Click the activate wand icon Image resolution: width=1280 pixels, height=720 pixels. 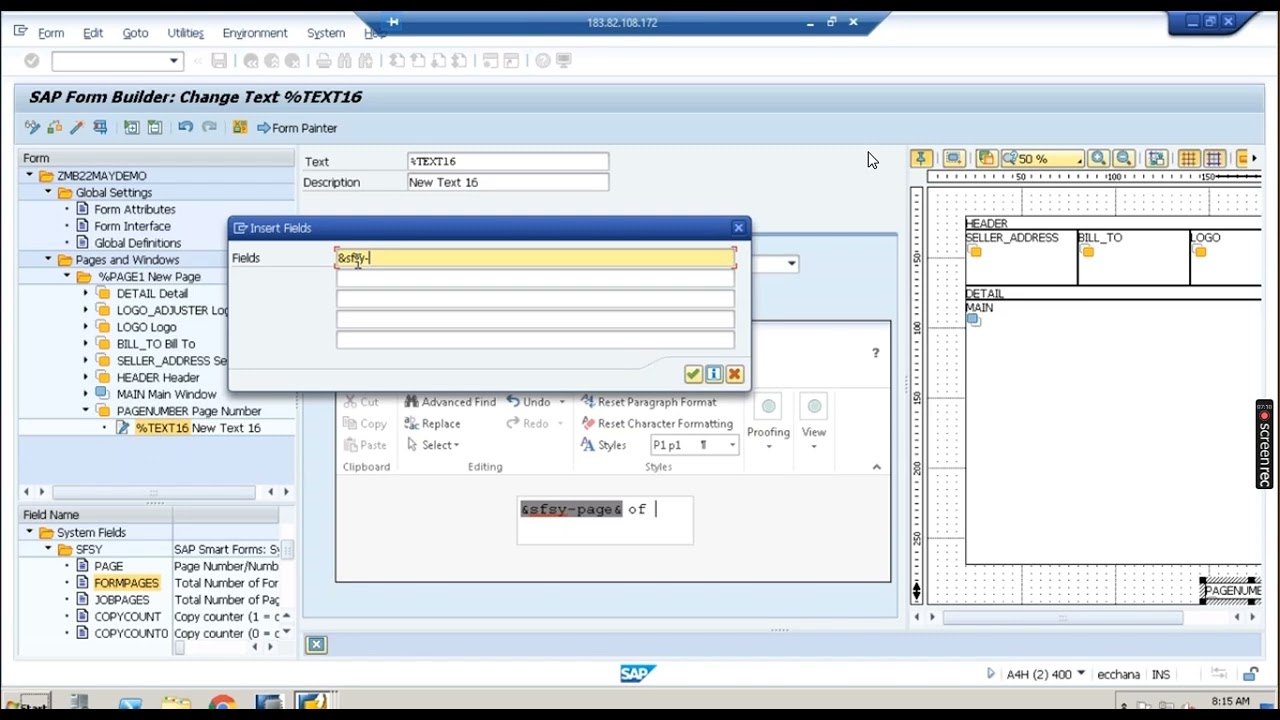tap(76, 128)
